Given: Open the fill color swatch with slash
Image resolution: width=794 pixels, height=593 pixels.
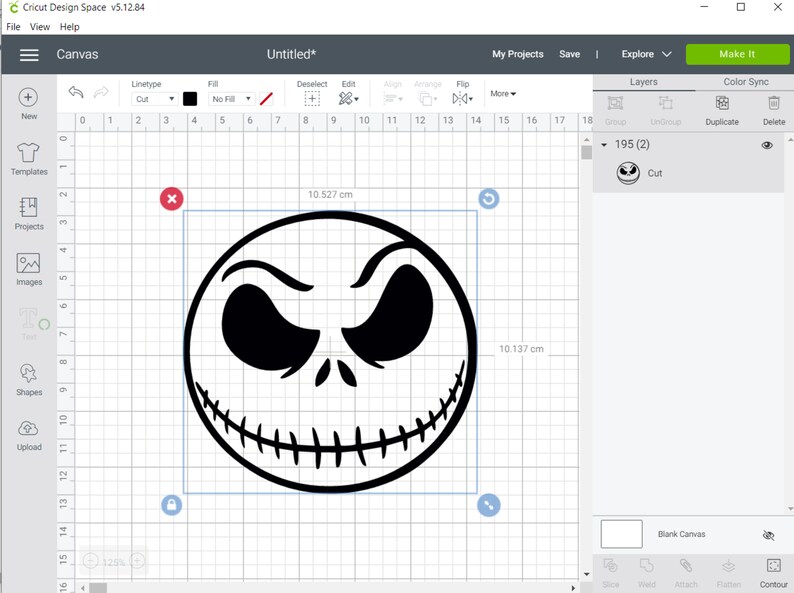Looking at the screenshot, I should (x=266, y=99).
